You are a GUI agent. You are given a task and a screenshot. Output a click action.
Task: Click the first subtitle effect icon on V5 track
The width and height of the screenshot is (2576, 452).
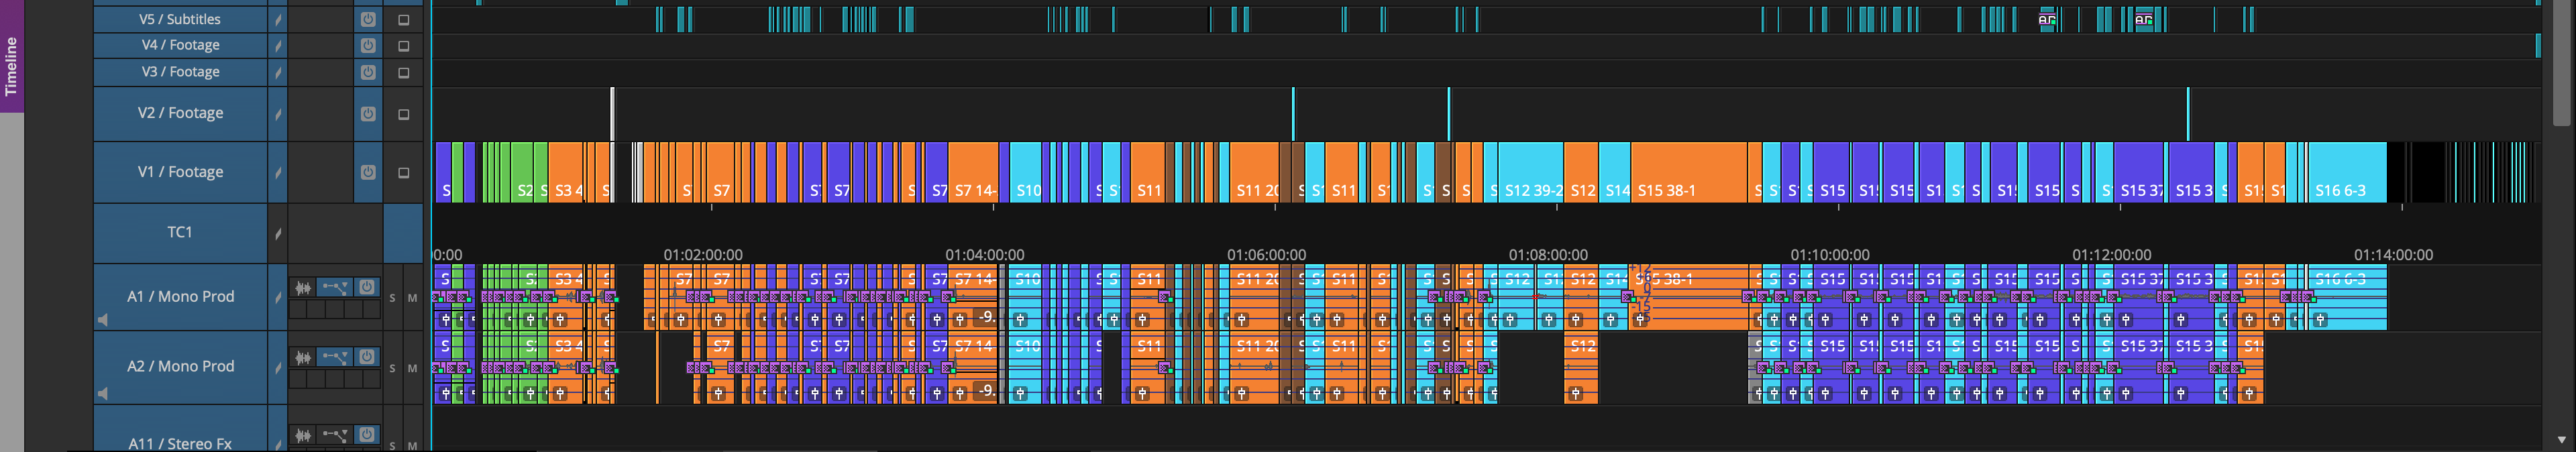pos(2047,19)
